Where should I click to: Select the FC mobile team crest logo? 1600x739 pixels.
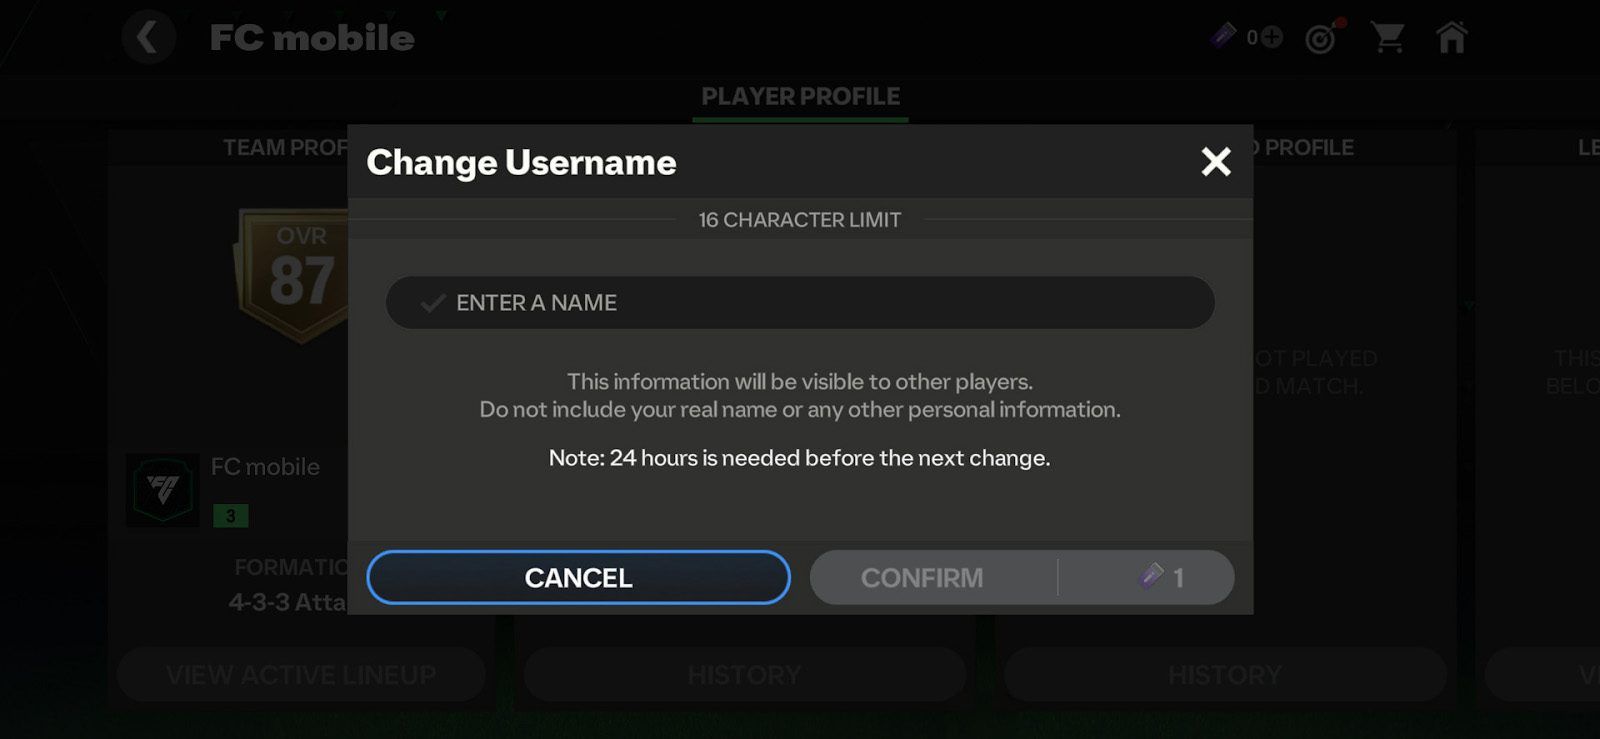[x=163, y=489]
